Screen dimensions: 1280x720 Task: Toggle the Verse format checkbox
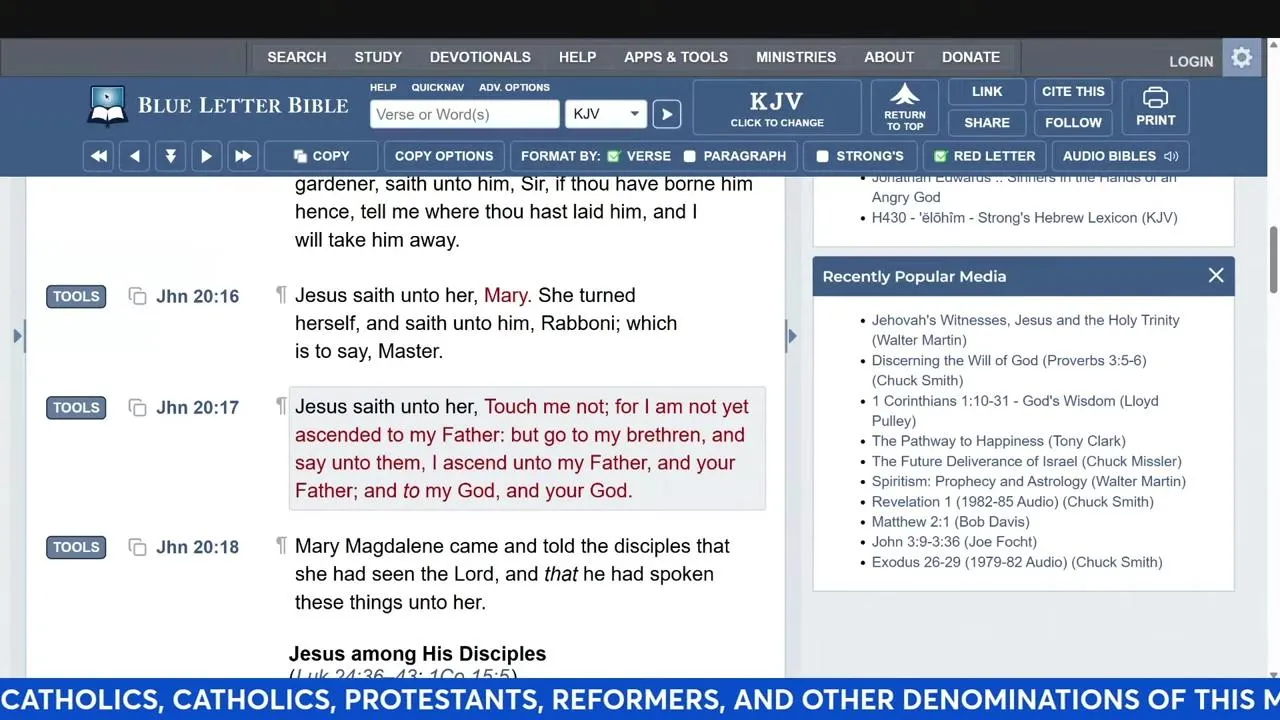click(x=614, y=156)
